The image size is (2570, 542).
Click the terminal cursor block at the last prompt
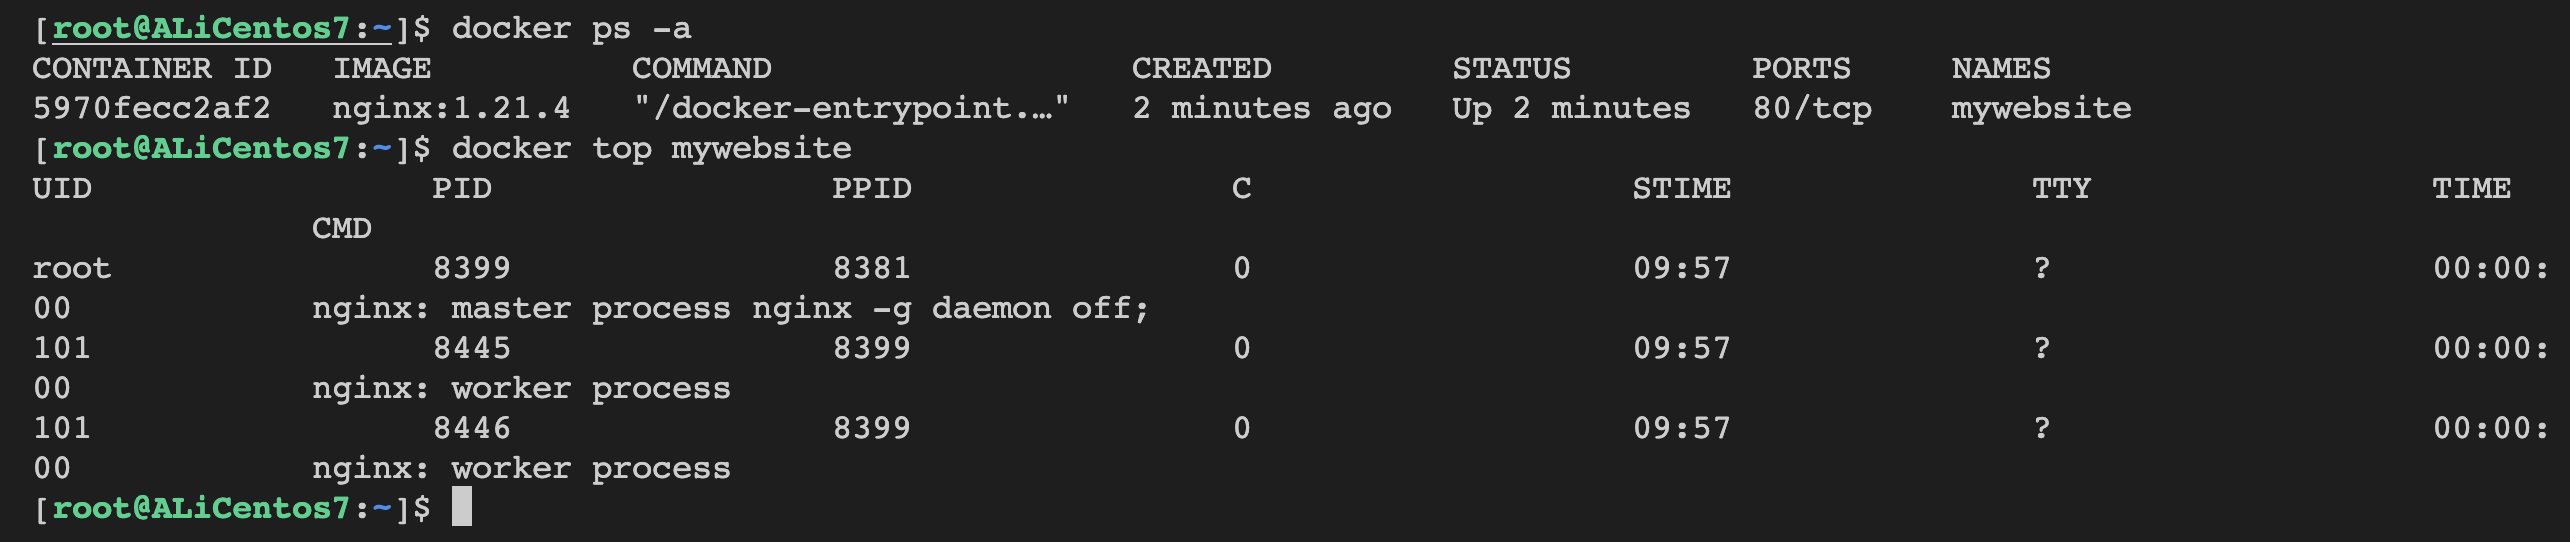click(461, 507)
